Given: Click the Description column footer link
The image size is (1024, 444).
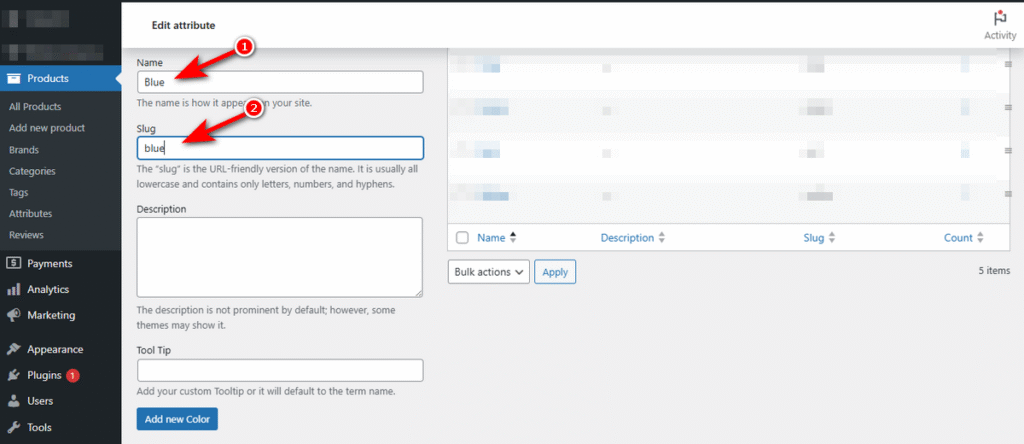Looking at the screenshot, I should [627, 238].
